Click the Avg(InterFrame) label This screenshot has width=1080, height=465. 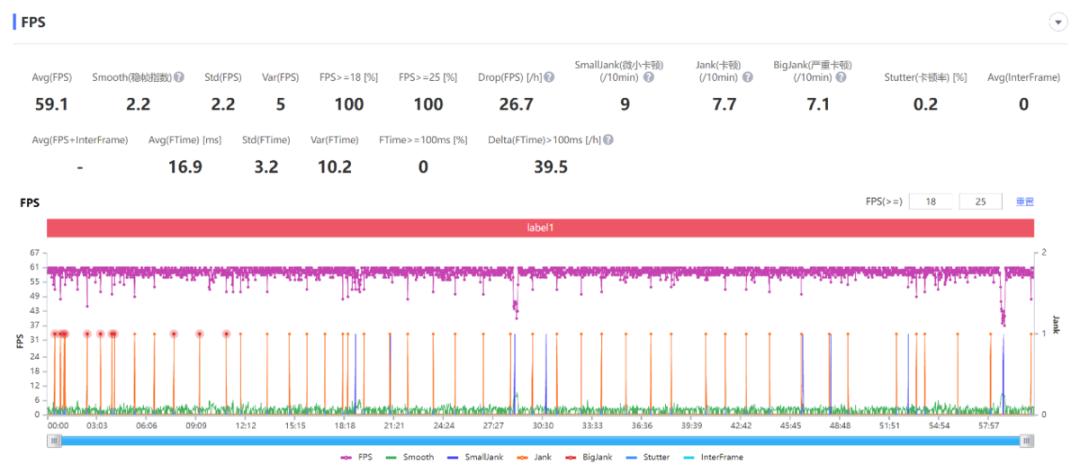pos(1024,77)
